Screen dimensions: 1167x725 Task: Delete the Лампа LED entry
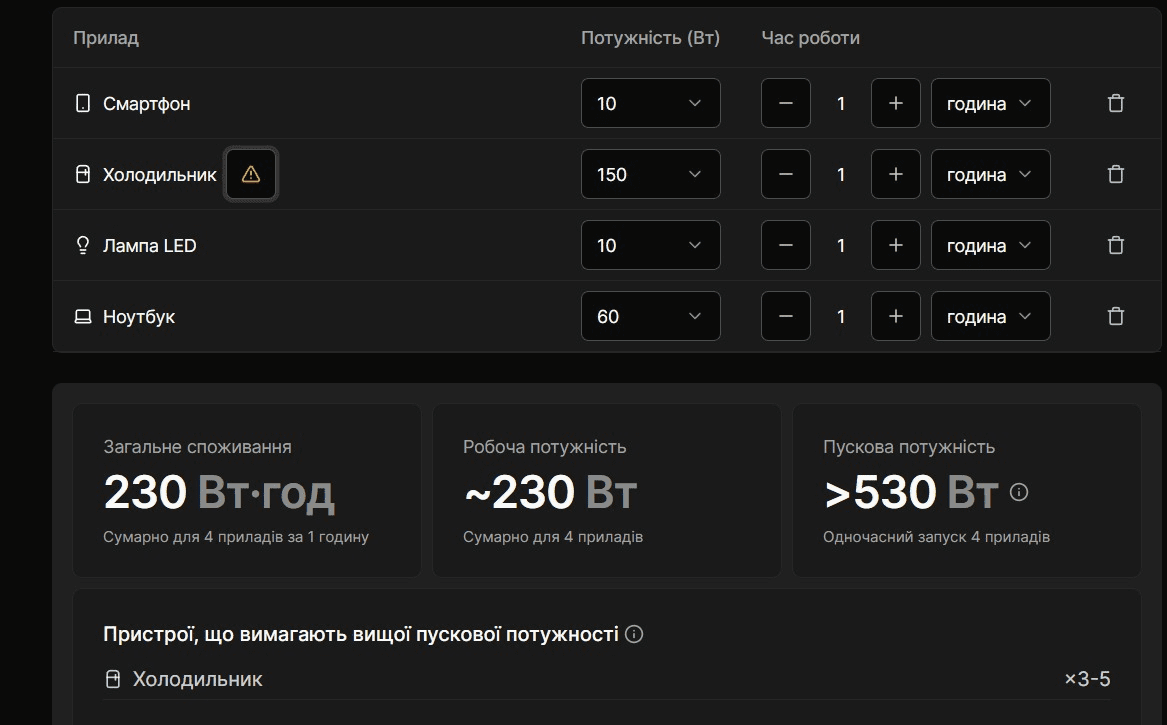click(1115, 245)
